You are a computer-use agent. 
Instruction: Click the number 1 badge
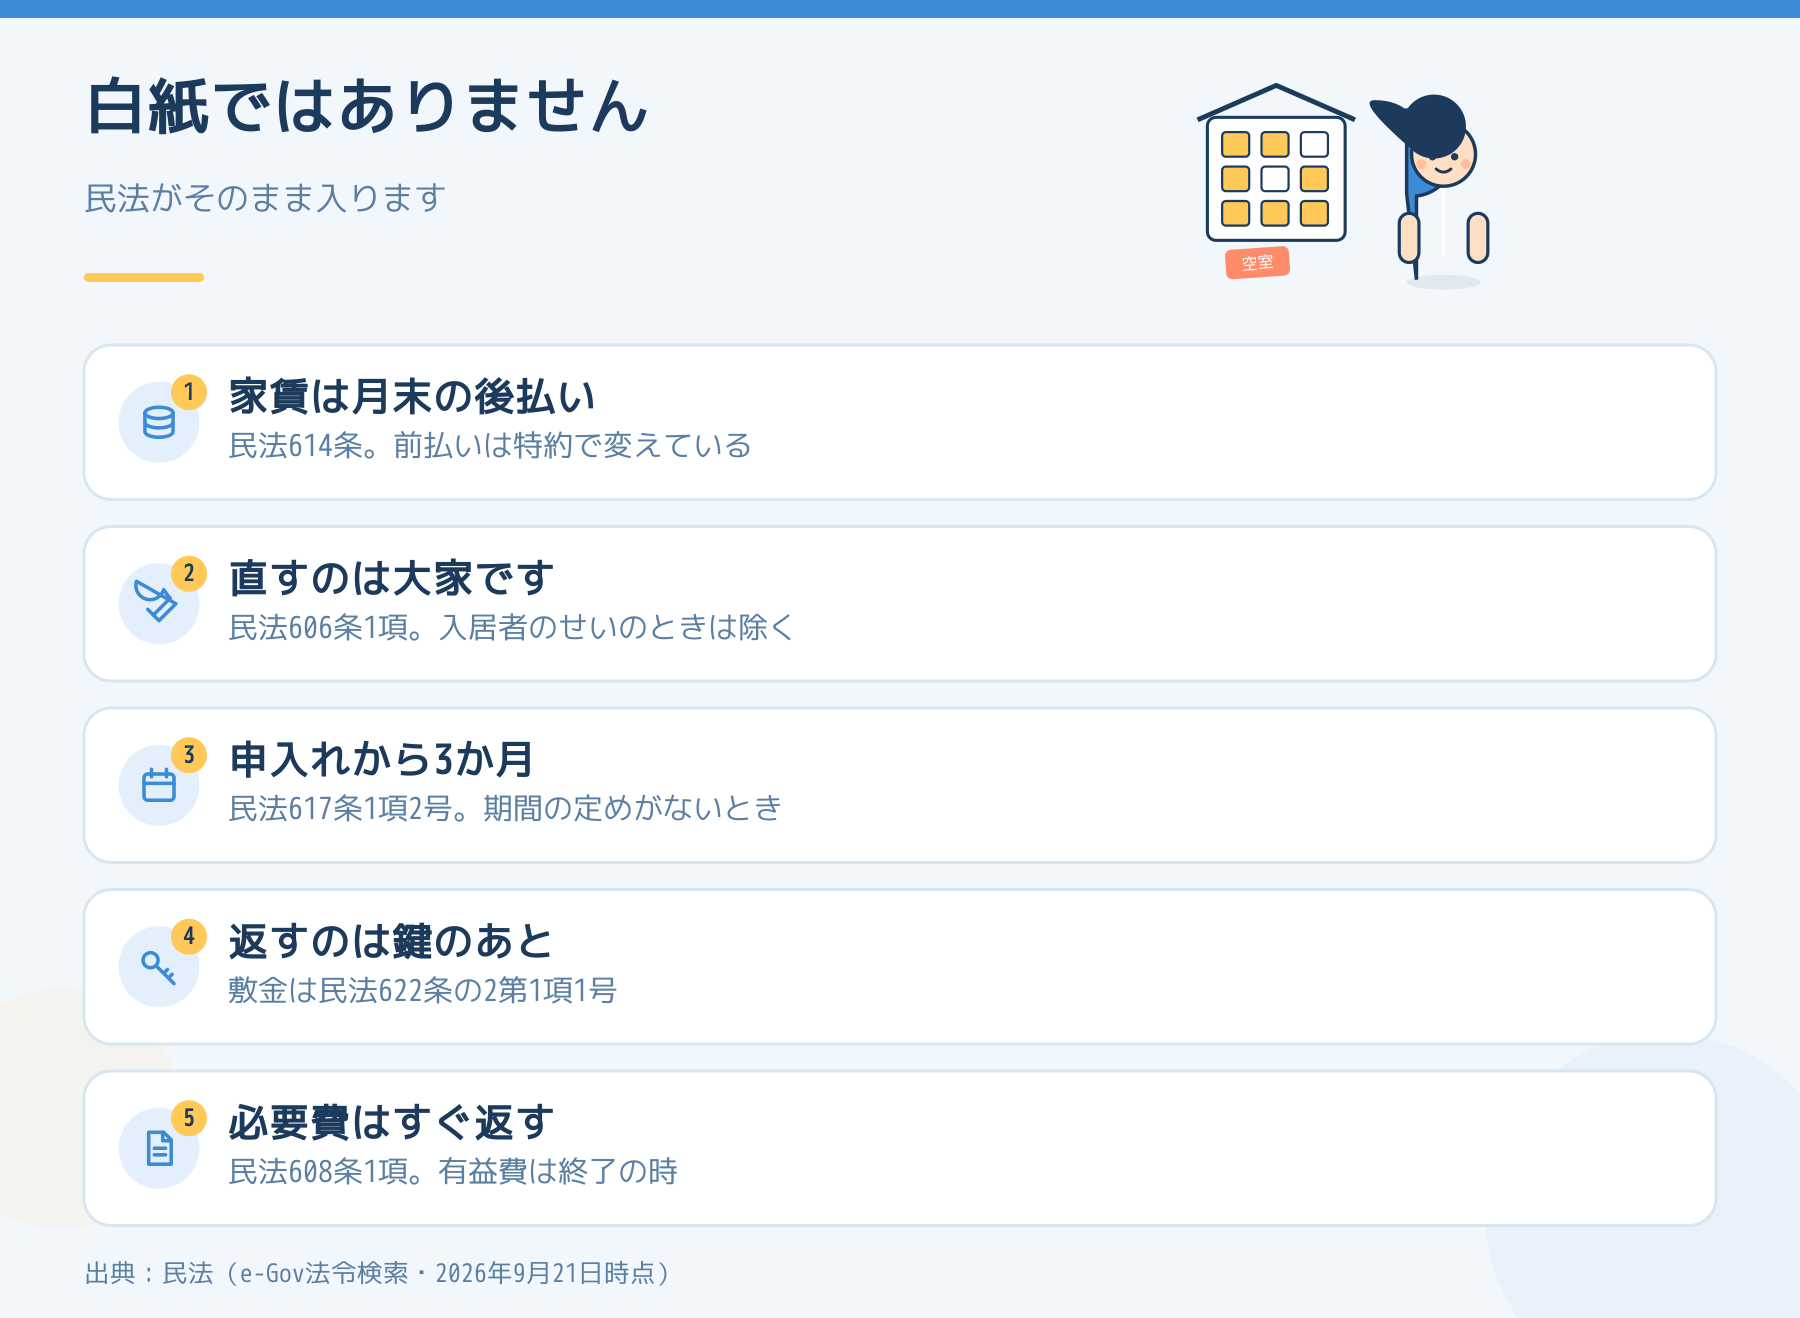click(189, 392)
